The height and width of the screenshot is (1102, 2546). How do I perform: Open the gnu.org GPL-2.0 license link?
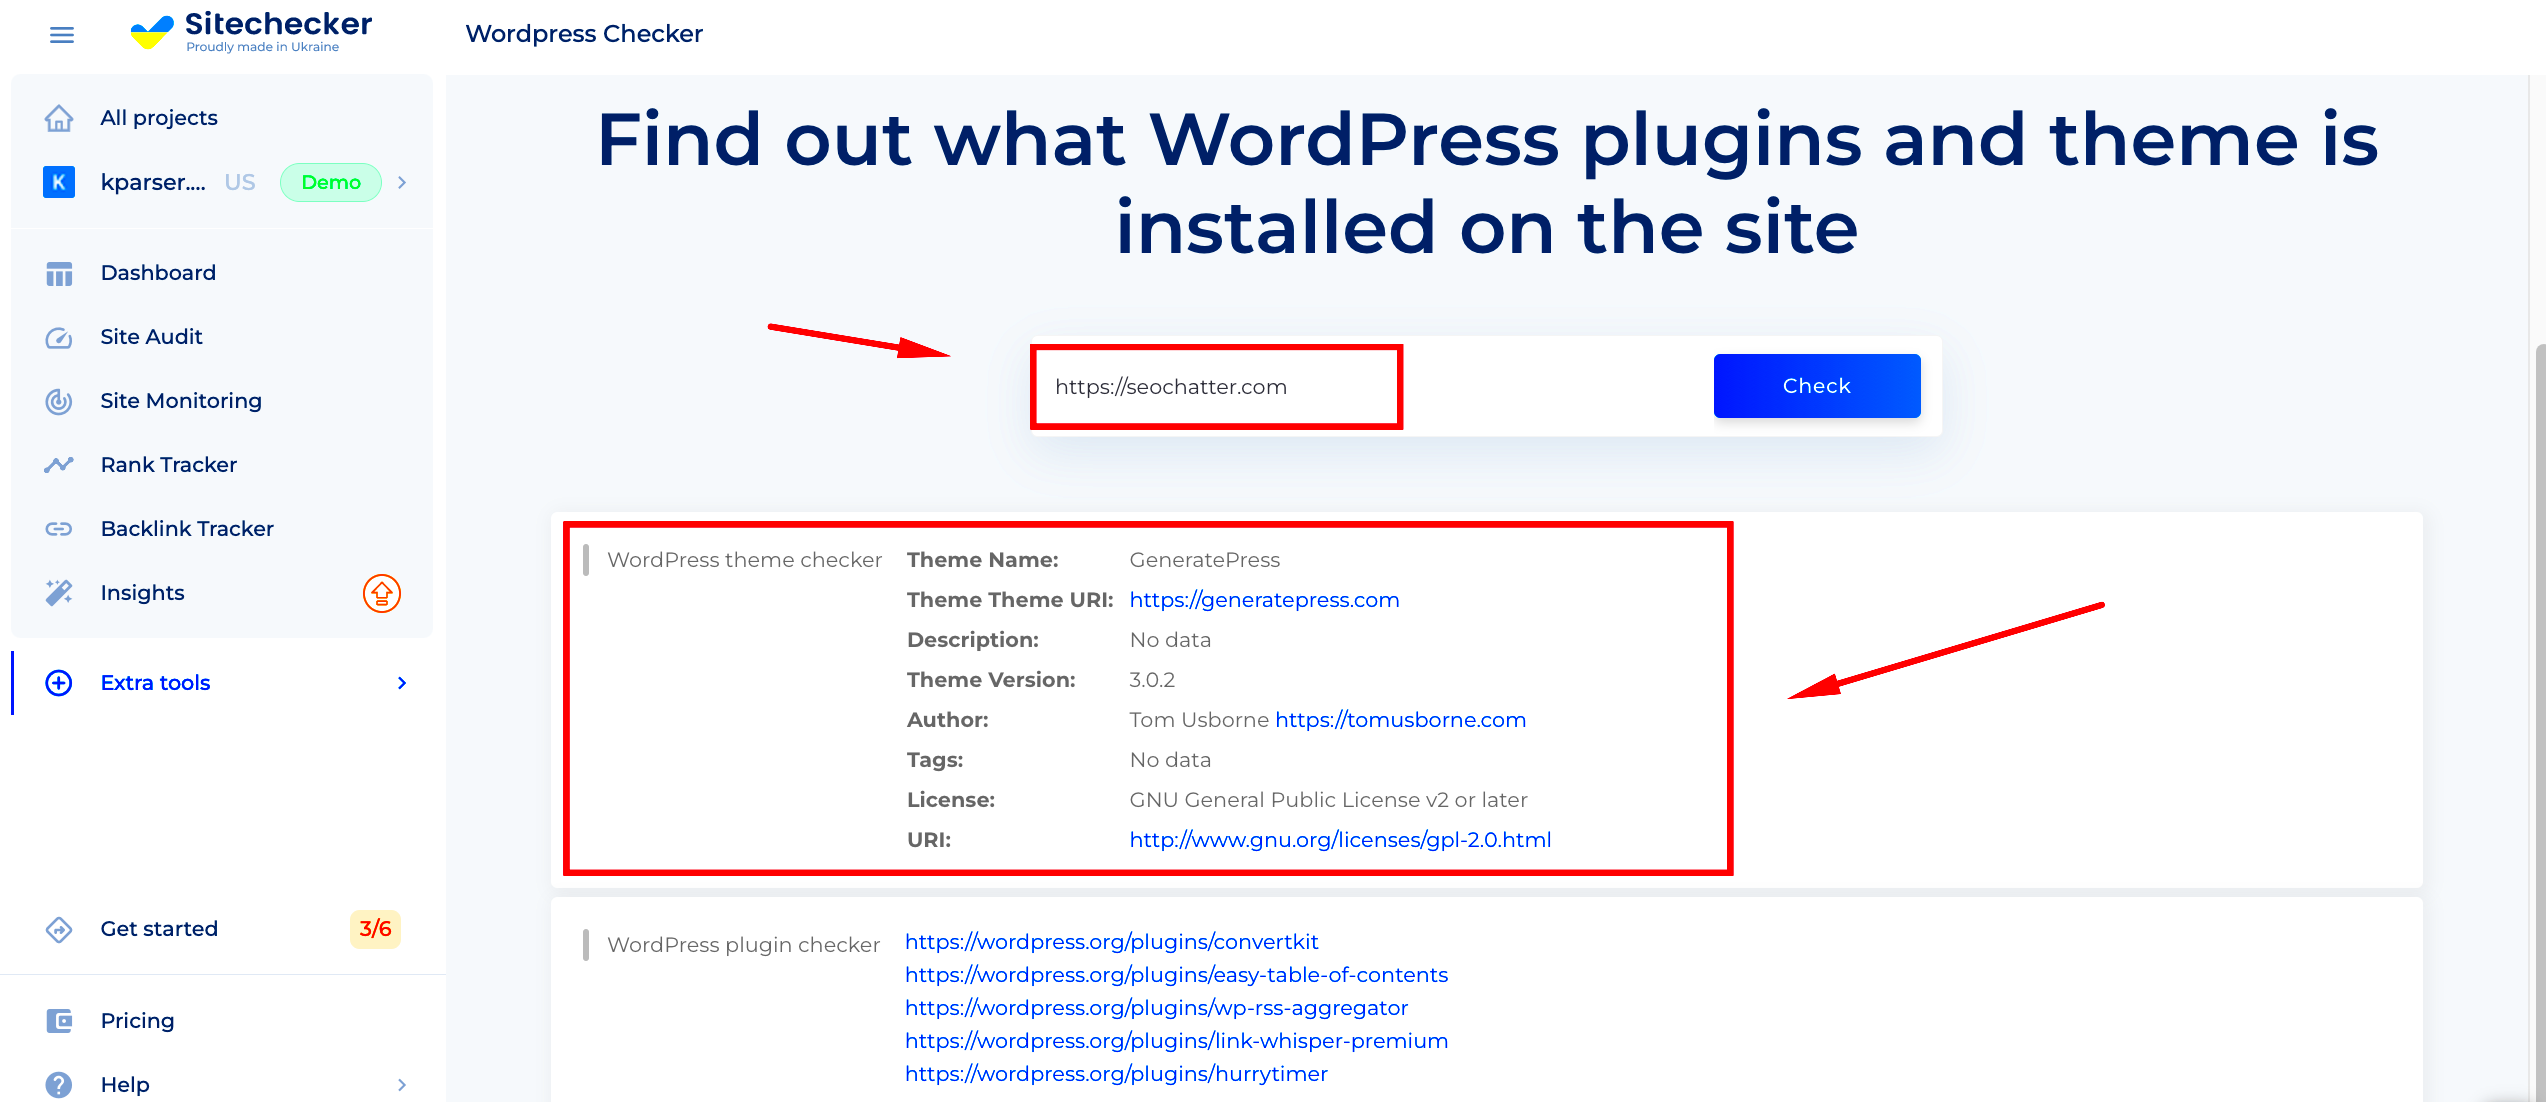click(x=1340, y=840)
